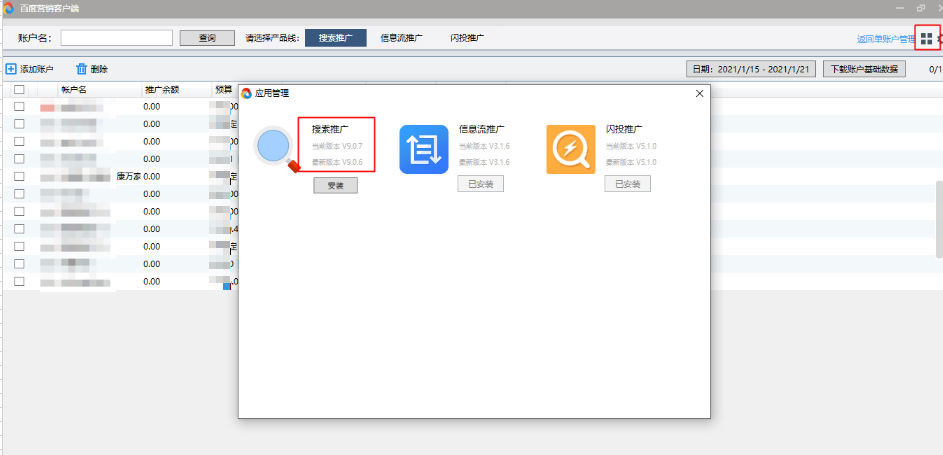
Task: Toggle the select-all checkbox in table header
Action: pyautogui.click(x=19, y=89)
